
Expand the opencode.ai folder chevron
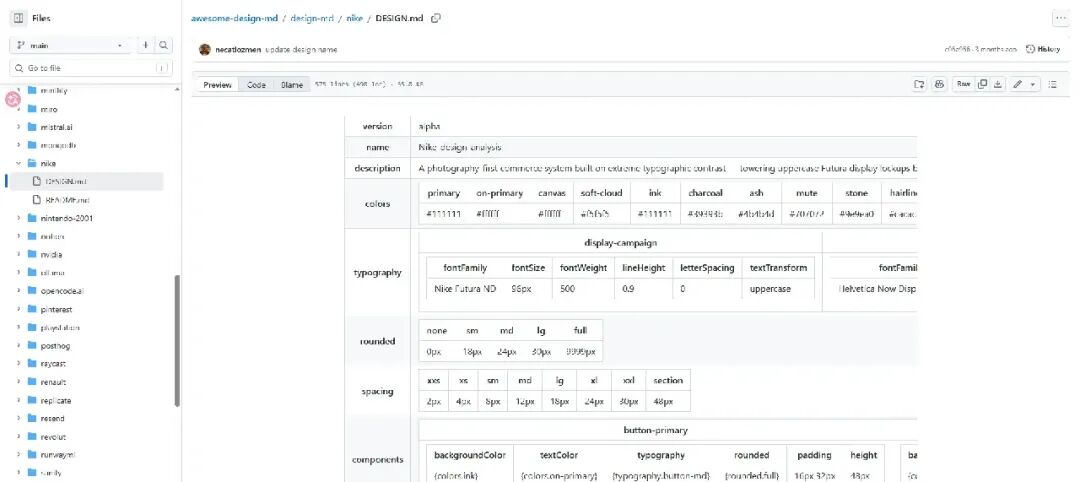[19, 291]
